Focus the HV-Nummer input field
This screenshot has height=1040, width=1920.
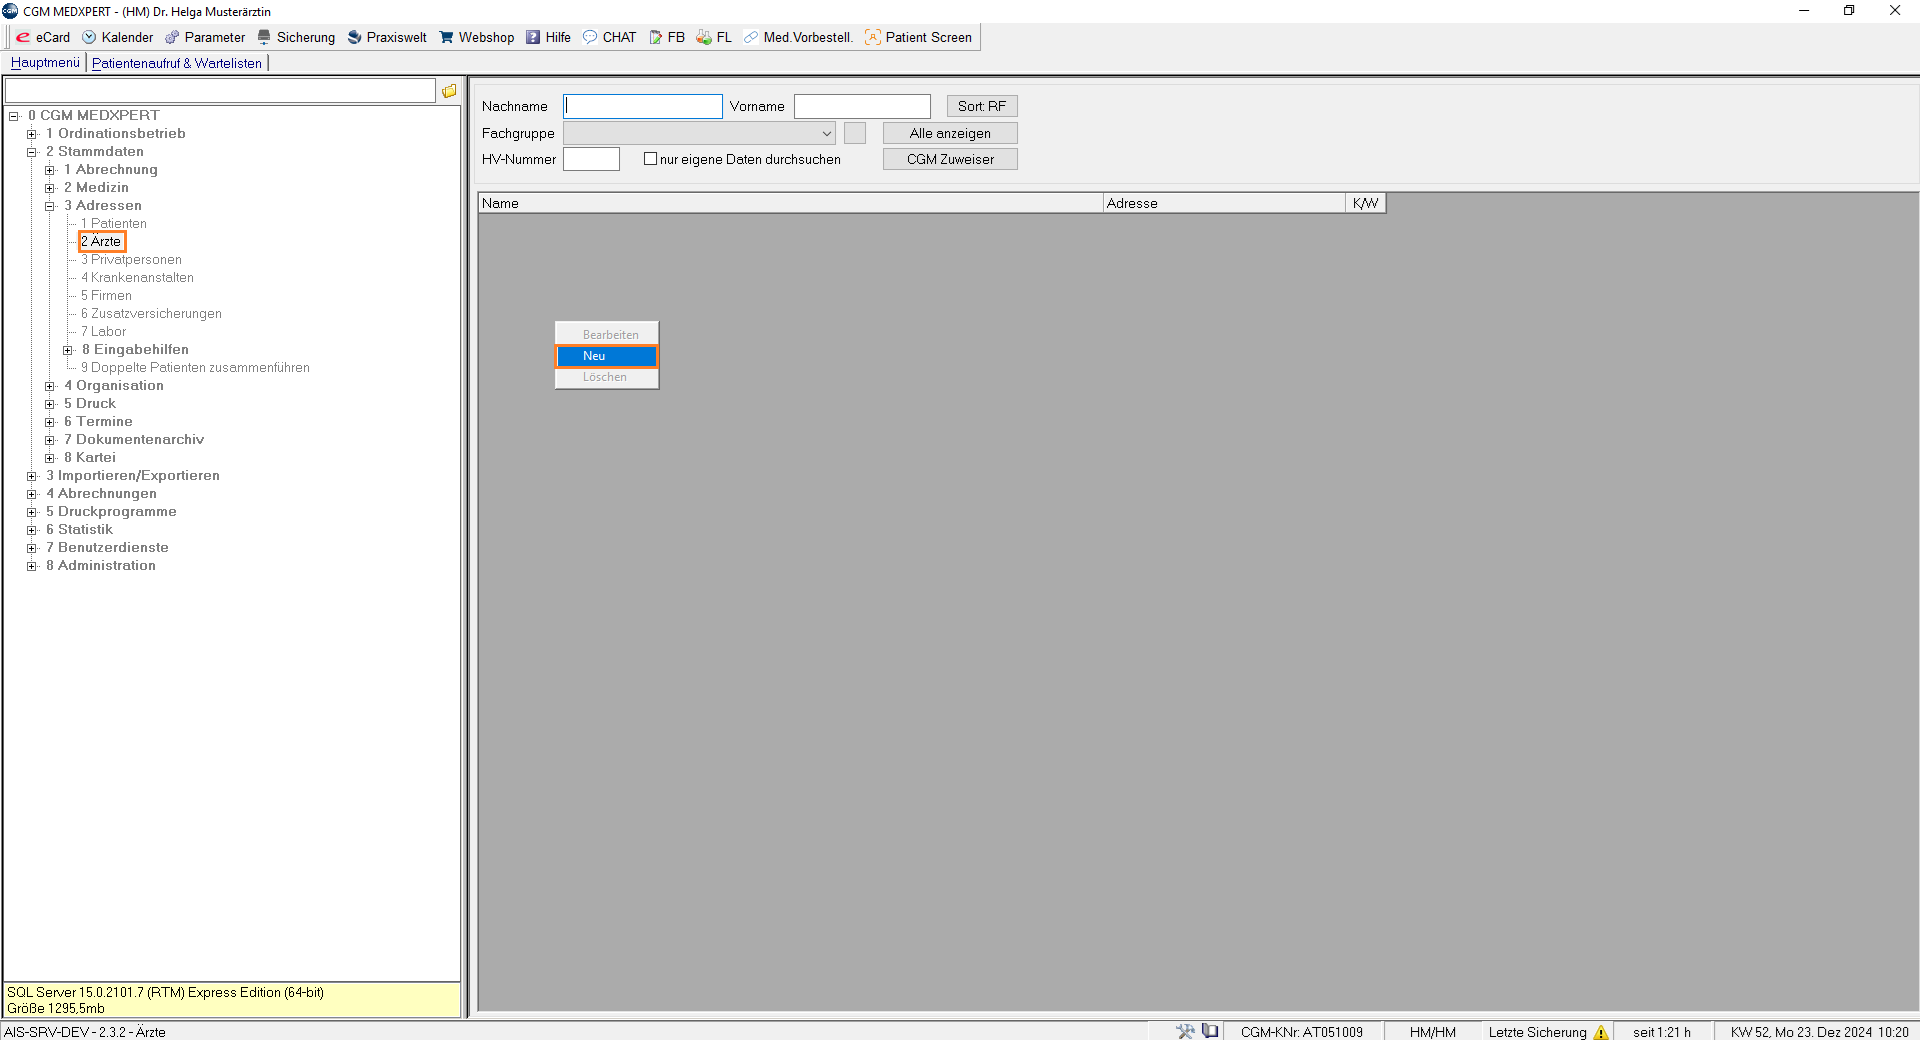591,159
